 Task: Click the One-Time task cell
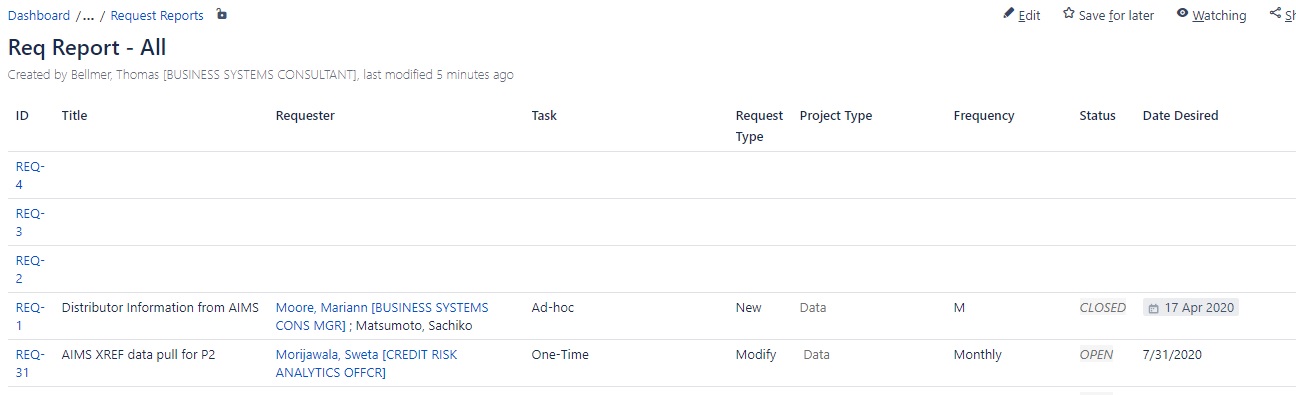(560, 355)
